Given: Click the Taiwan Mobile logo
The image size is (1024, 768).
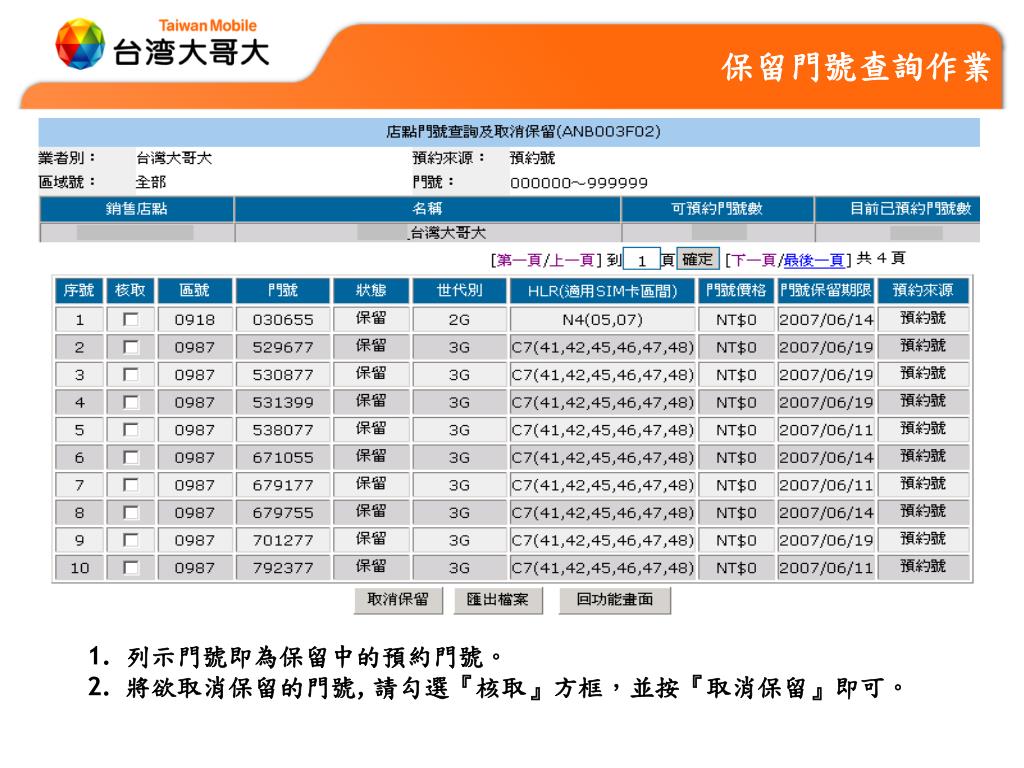Looking at the screenshot, I should [x=162, y=44].
